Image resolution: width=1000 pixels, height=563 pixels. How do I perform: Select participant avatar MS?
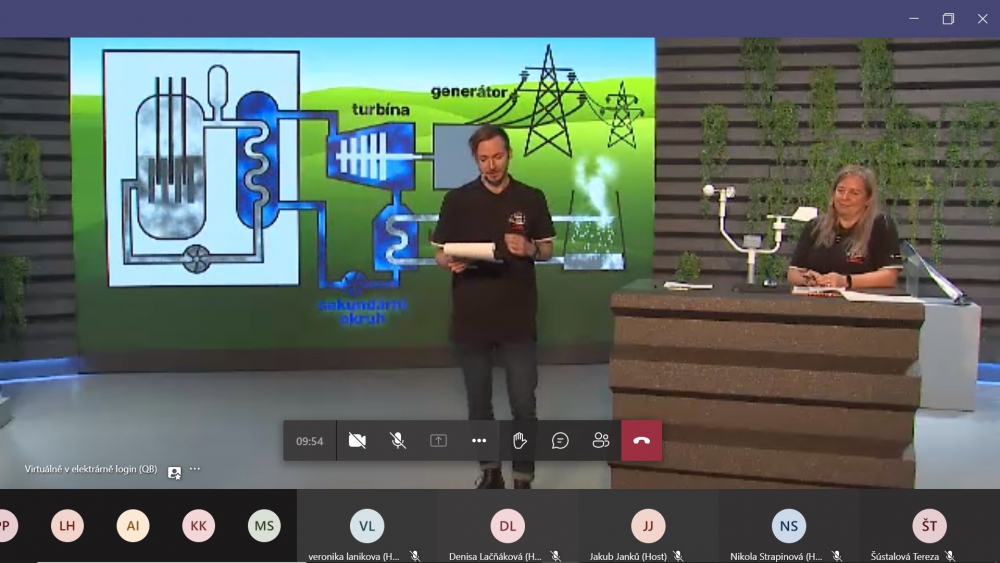coord(264,526)
